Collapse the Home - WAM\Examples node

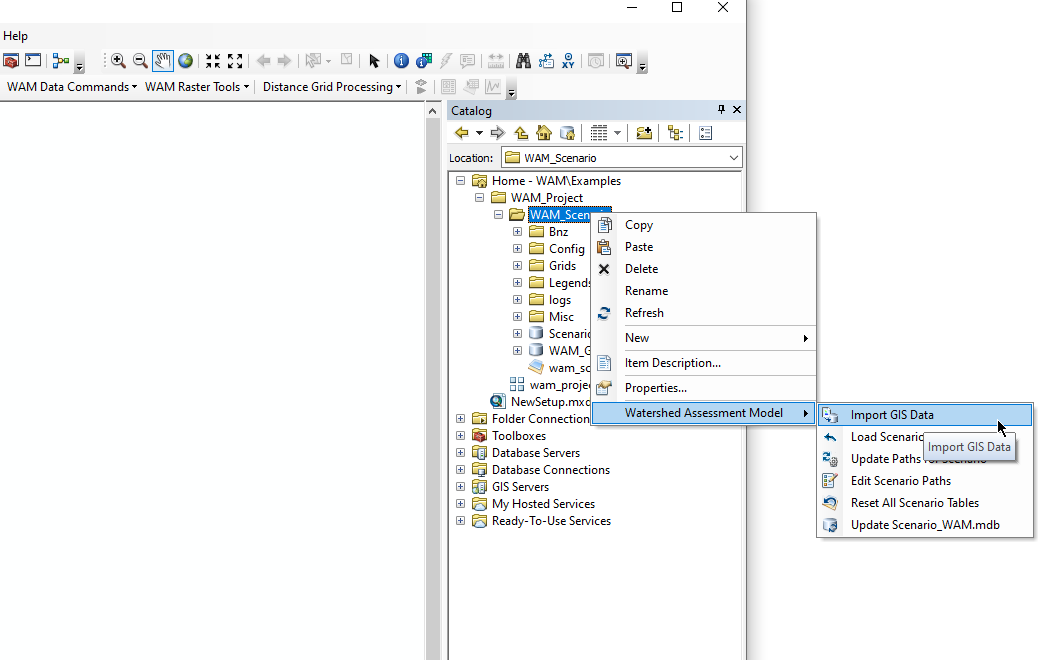pos(461,181)
